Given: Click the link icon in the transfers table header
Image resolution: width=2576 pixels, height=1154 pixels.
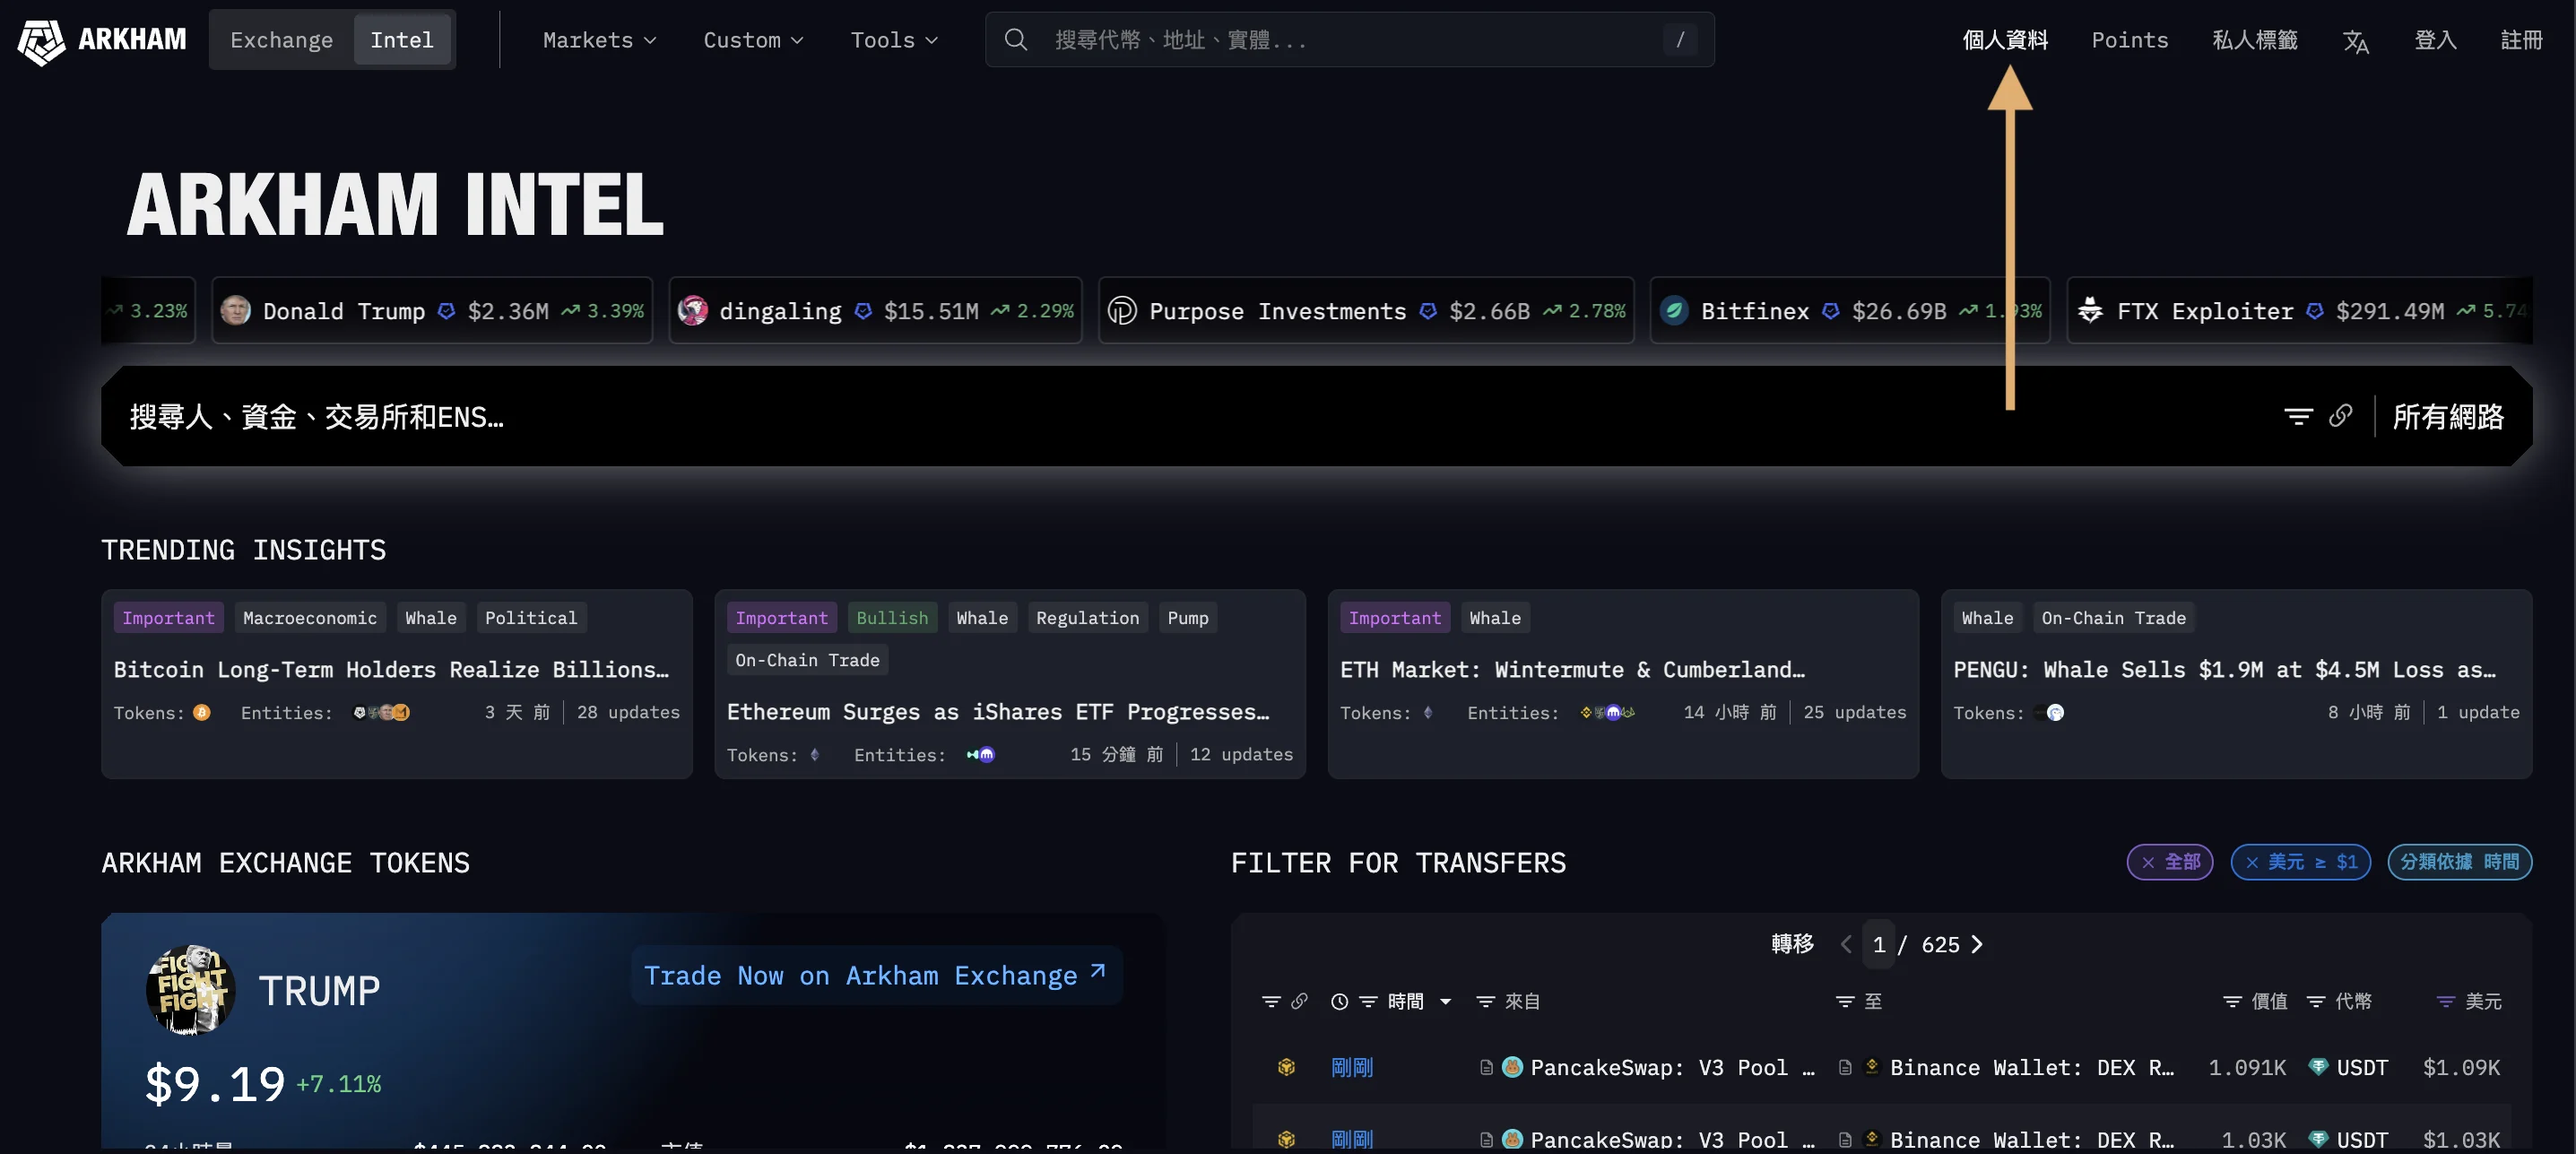Looking at the screenshot, I should 1299,1001.
